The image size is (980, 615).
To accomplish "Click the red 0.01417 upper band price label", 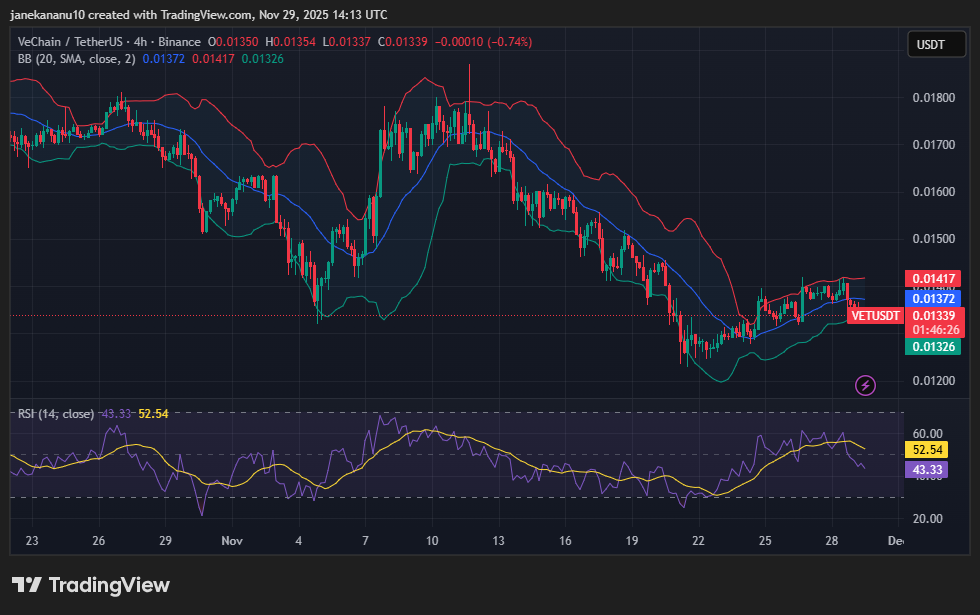I will 932,278.
